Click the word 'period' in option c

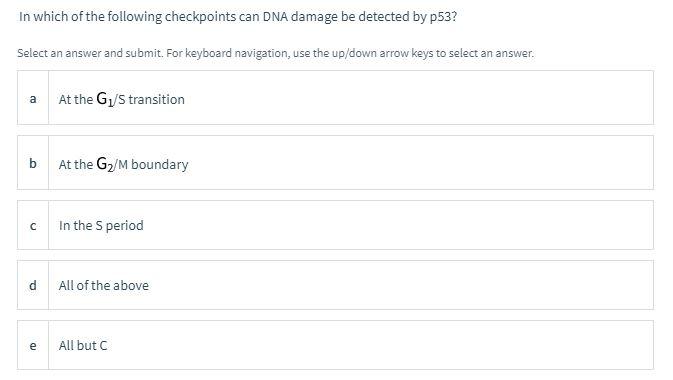[124, 226]
